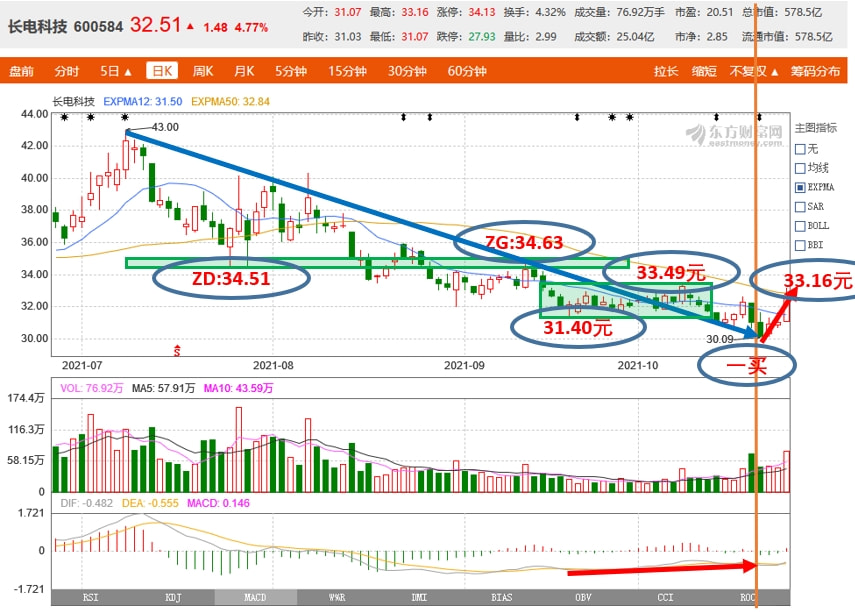Screen dimensions: 855x612
Task: Switch to the 月K monthly tab
Action: pos(244,71)
